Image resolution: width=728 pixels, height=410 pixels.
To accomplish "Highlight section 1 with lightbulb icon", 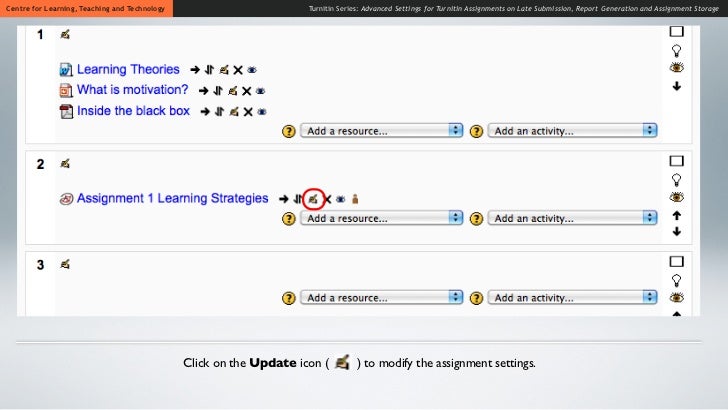I will point(676,50).
